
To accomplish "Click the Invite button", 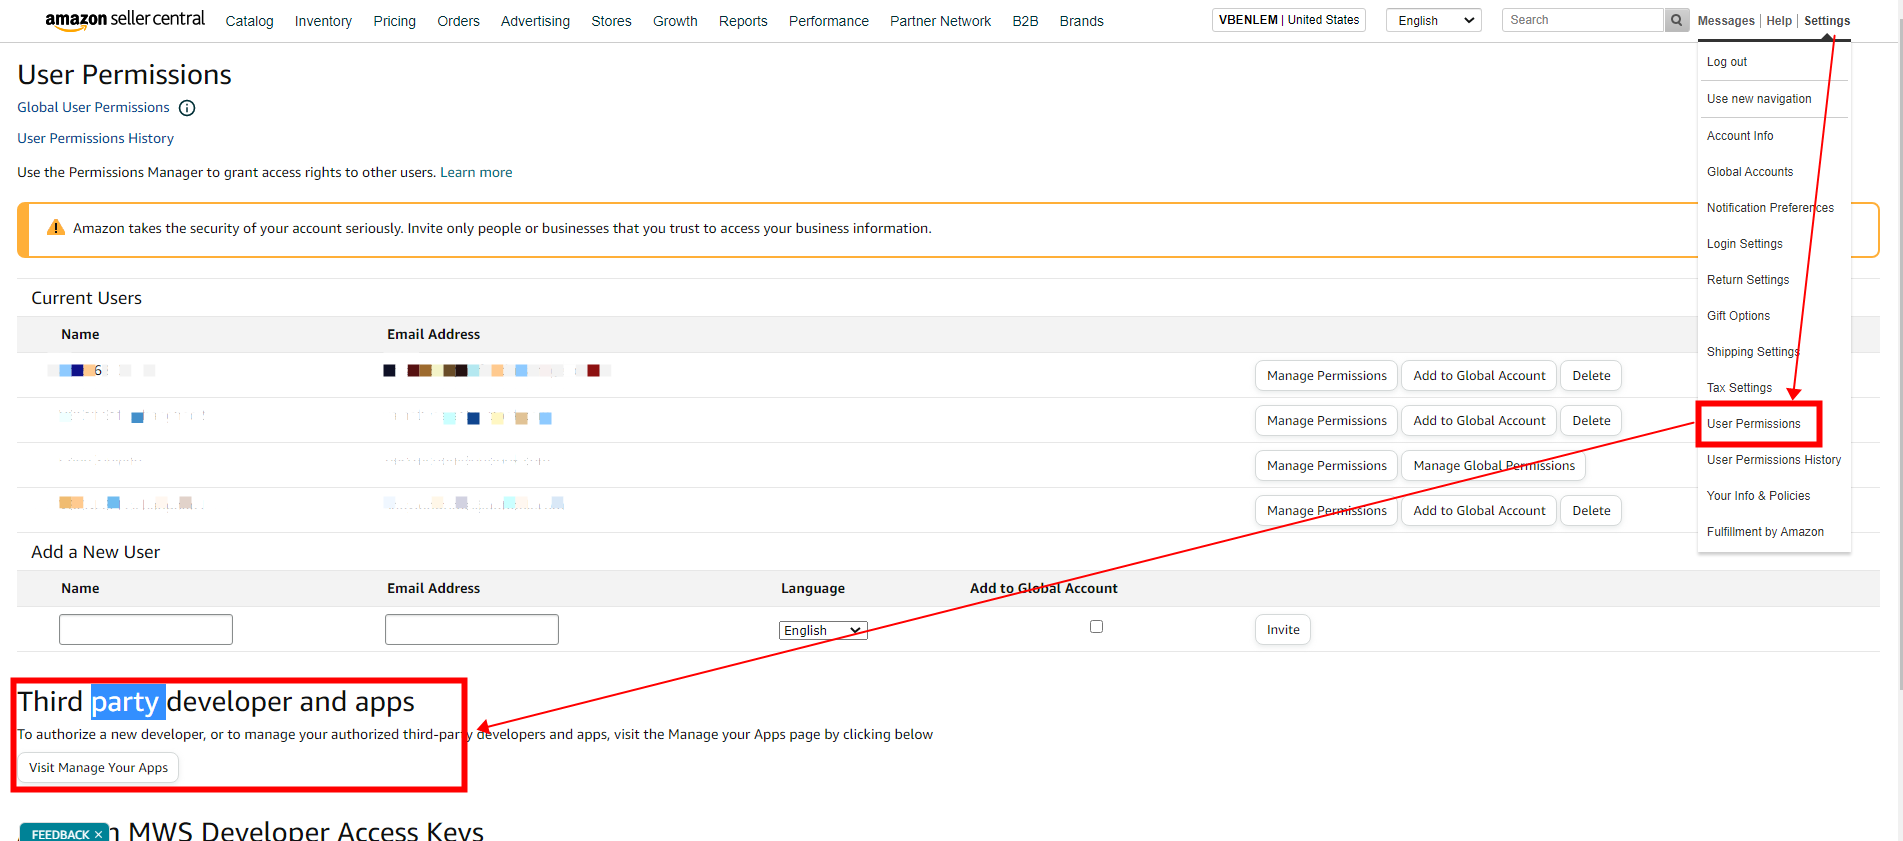I will pyautogui.click(x=1283, y=630).
